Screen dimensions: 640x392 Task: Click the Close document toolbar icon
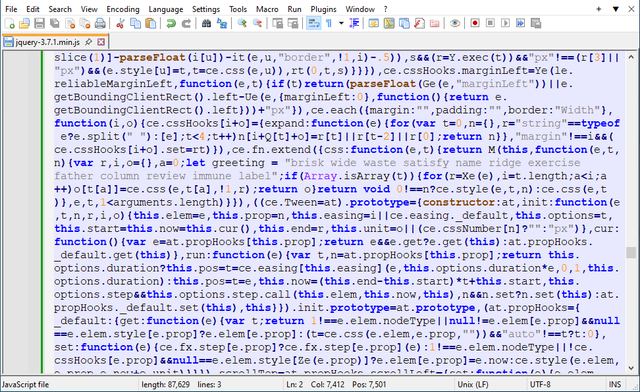click(x=70, y=23)
